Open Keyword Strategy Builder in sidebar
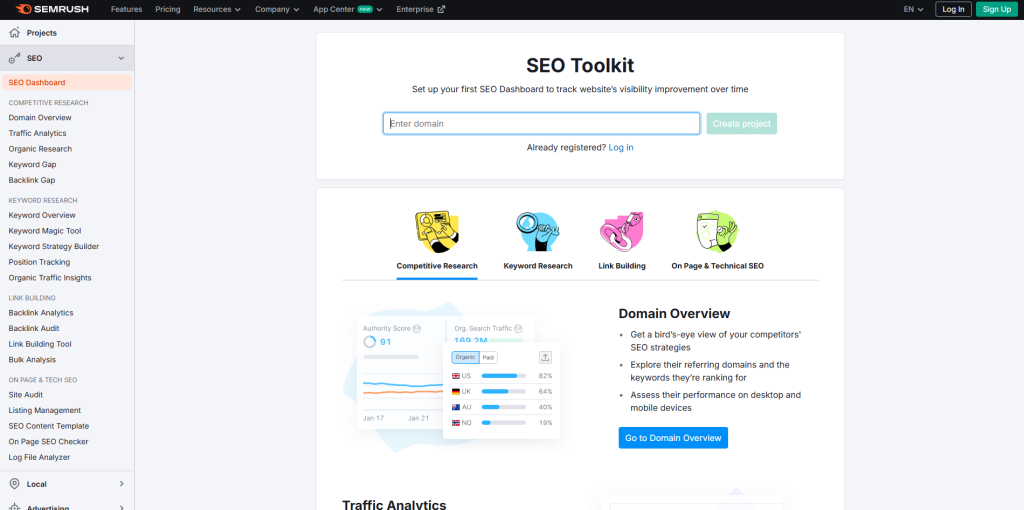 (x=54, y=246)
